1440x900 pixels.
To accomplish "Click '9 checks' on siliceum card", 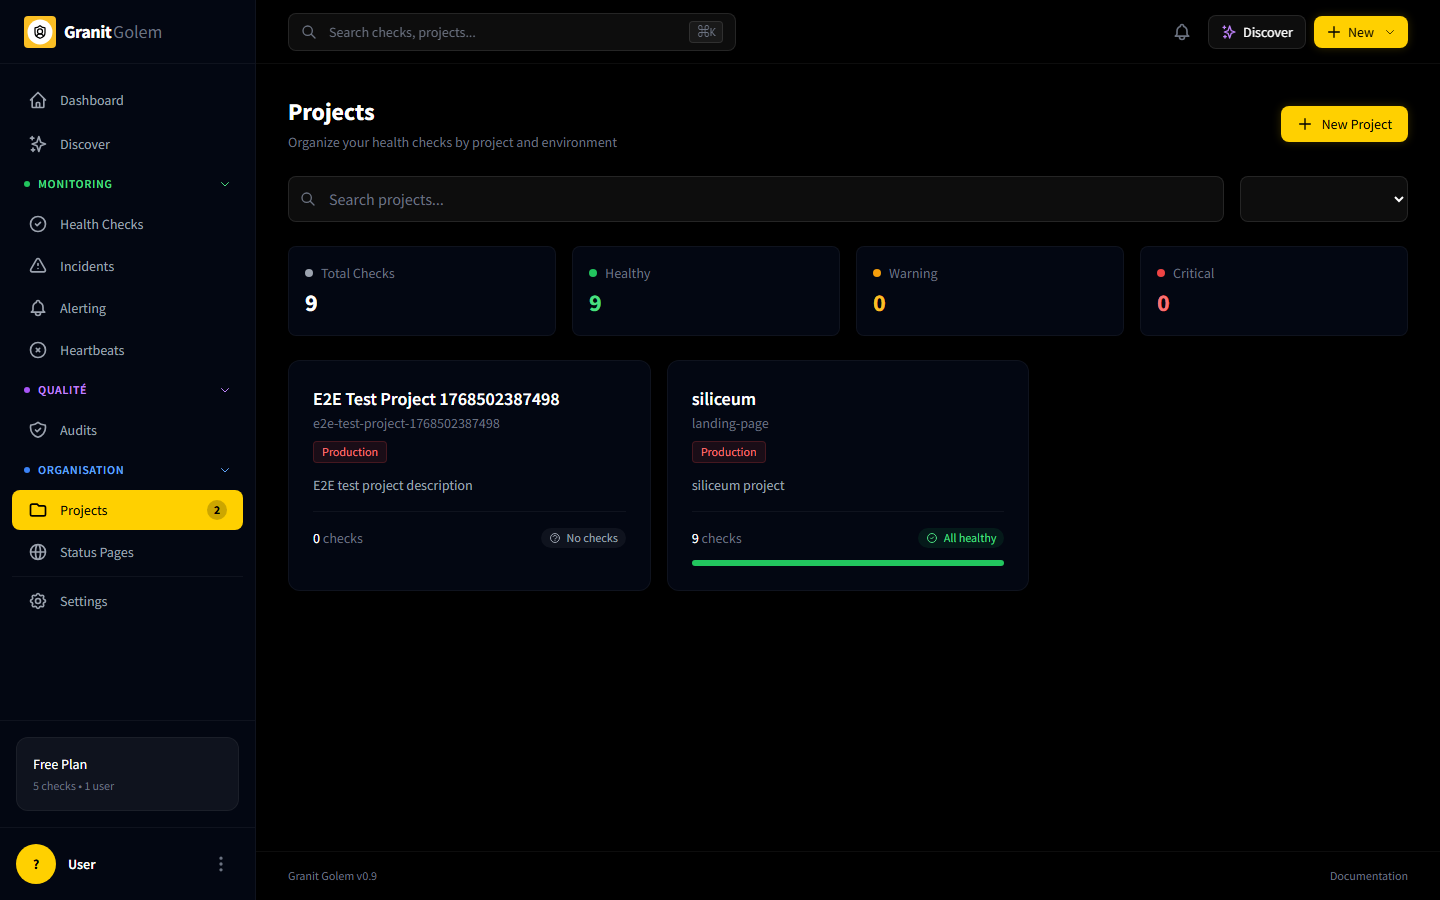I will [x=717, y=538].
